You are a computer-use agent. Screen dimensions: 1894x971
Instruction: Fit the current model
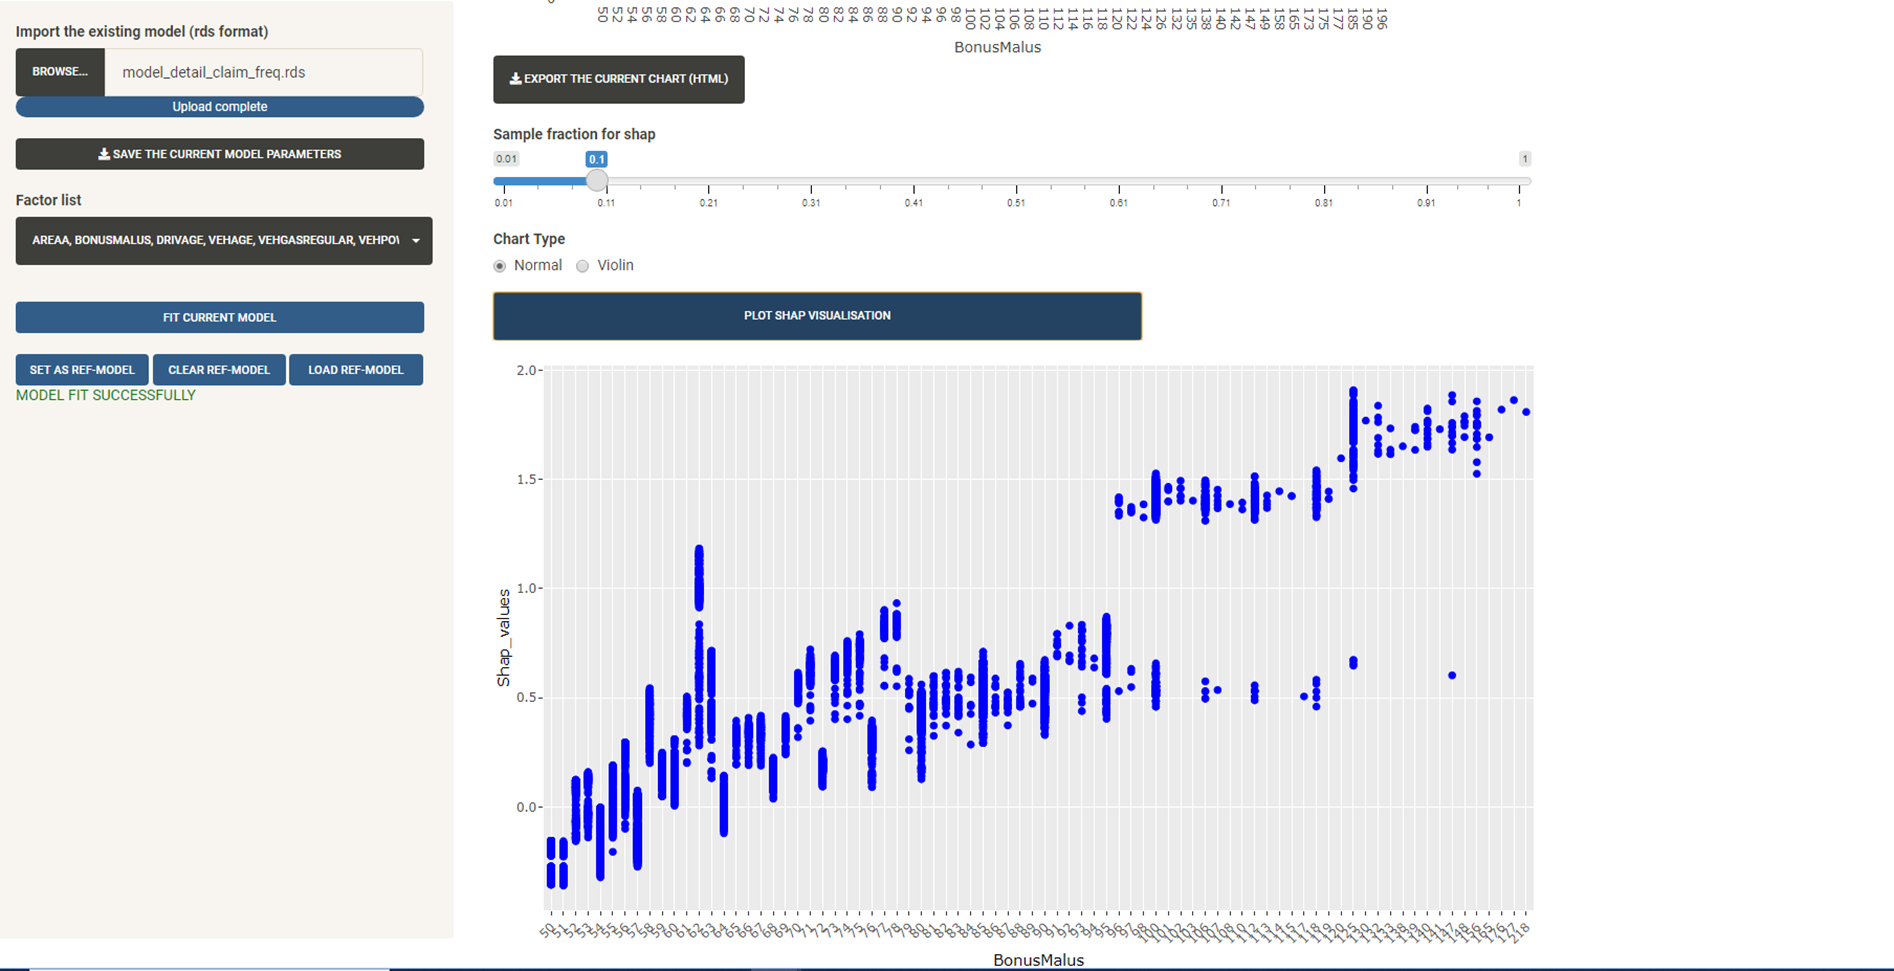219,317
